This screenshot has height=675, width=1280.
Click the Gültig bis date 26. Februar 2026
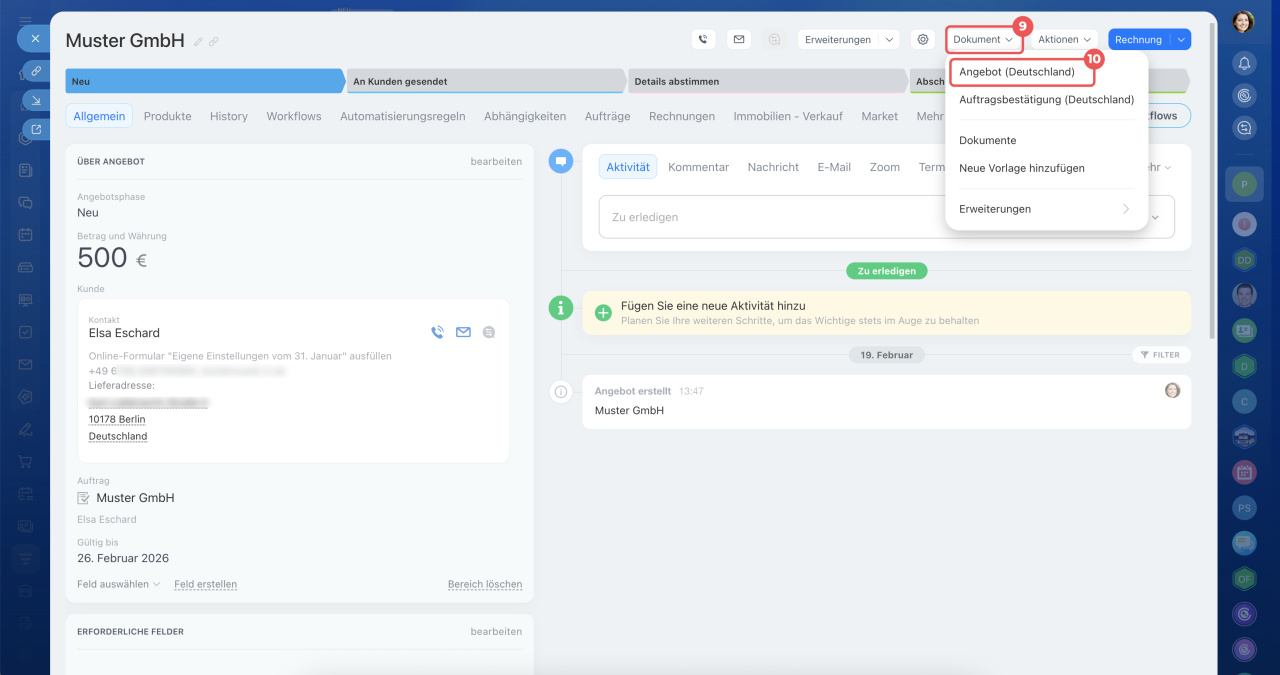pos(123,559)
